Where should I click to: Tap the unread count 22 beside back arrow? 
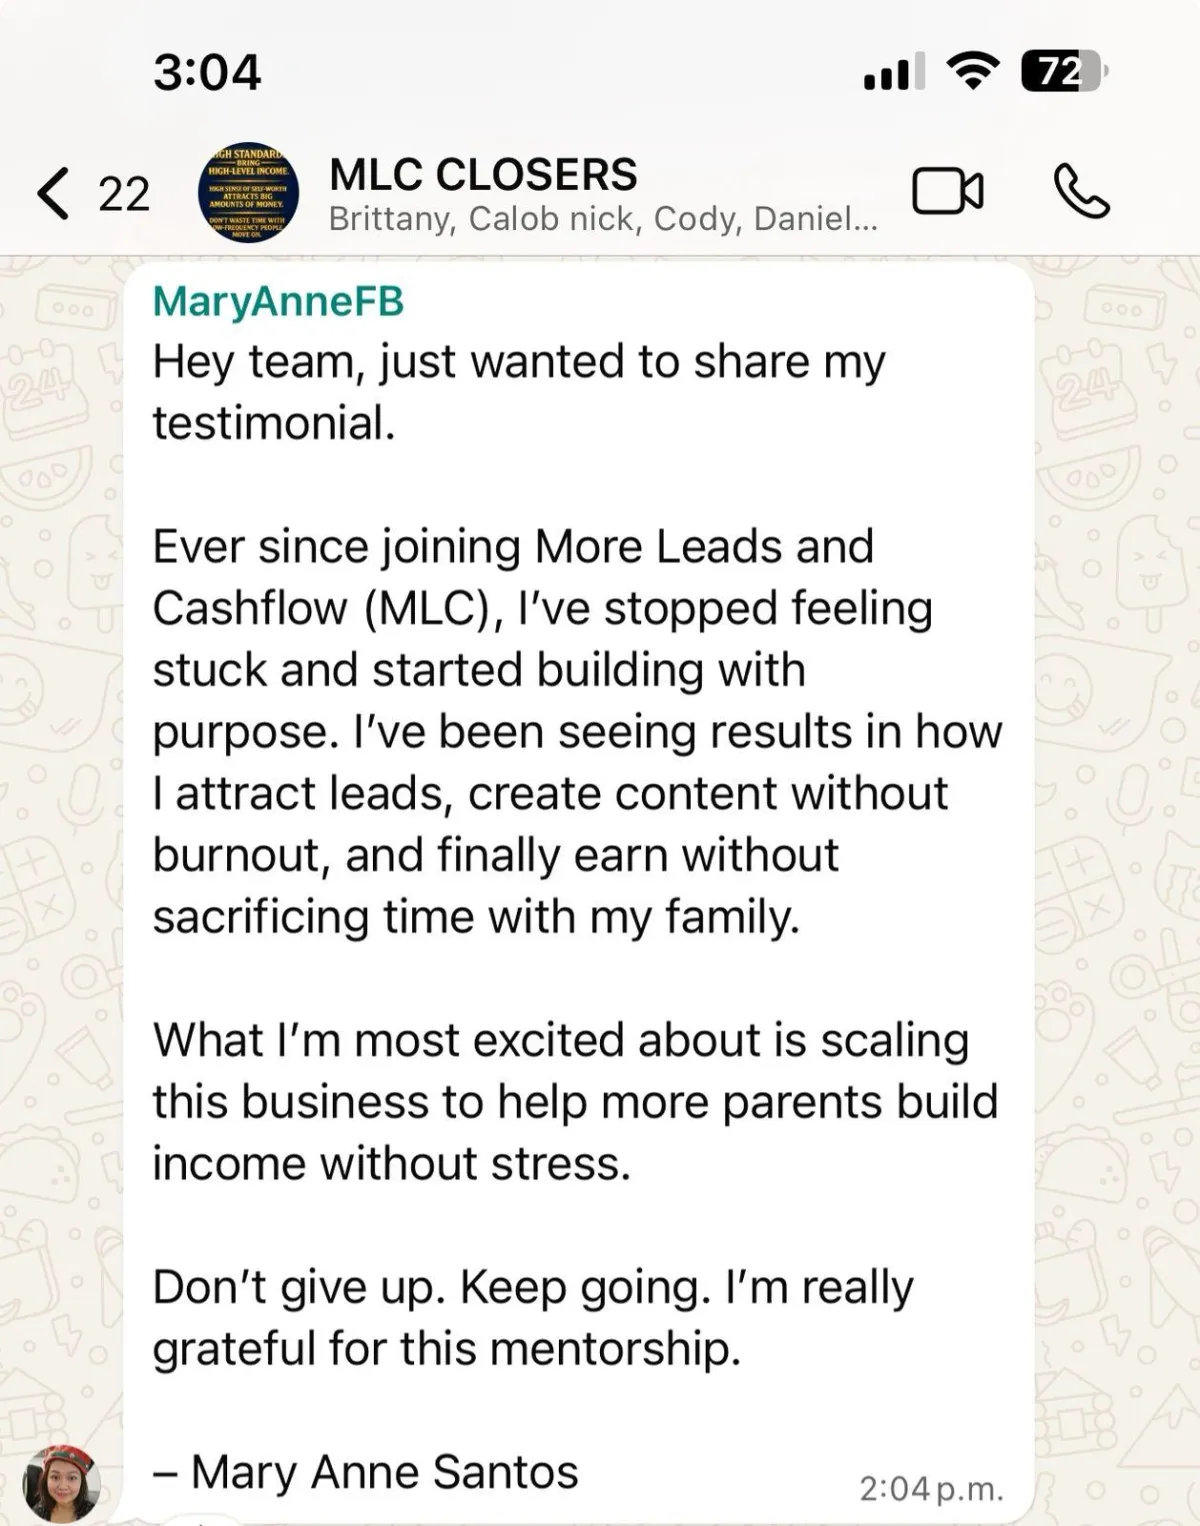tap(124, 194)
